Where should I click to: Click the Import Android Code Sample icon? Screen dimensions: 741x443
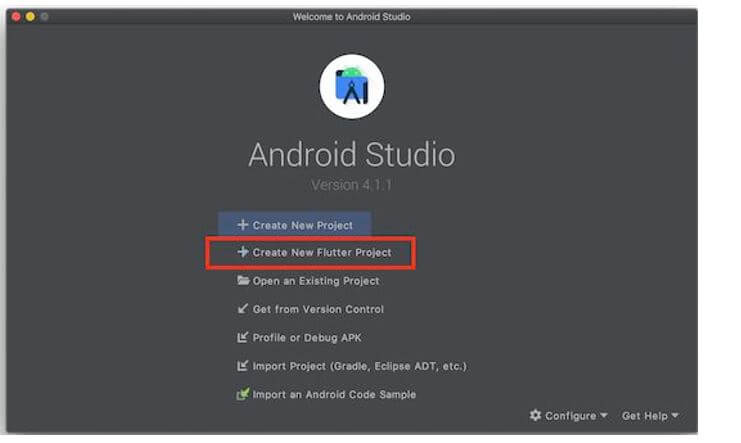click(x=242, y=394)
